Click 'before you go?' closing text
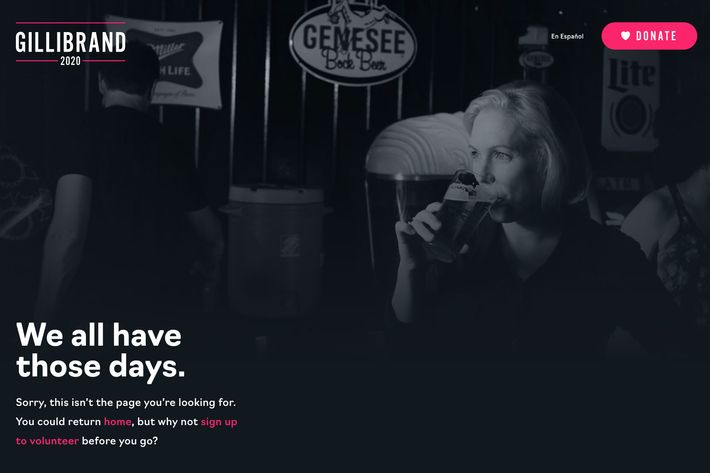This screenshot has width=710, height=473. [x=120, y=441]
